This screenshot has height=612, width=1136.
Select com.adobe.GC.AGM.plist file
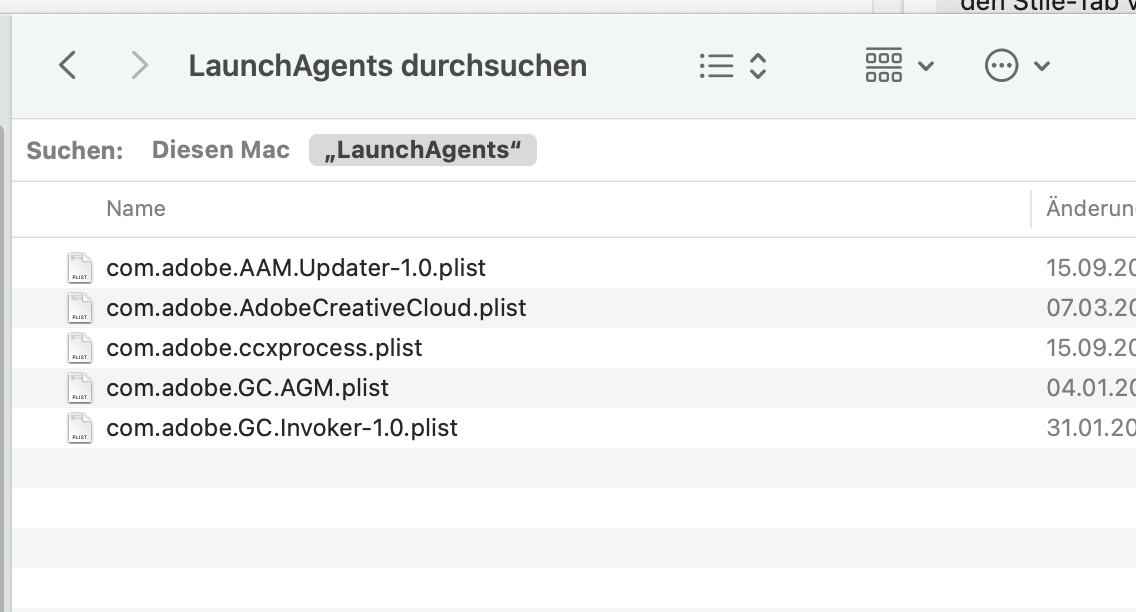pos(247,387)
